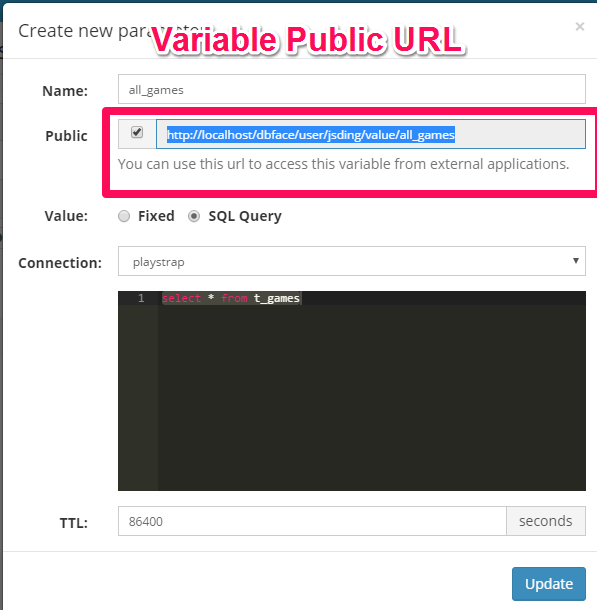The width and height of the screenshot is (597, 610).
Task: Uncheck the Public checkbox
Action: [x=137, y=132]
